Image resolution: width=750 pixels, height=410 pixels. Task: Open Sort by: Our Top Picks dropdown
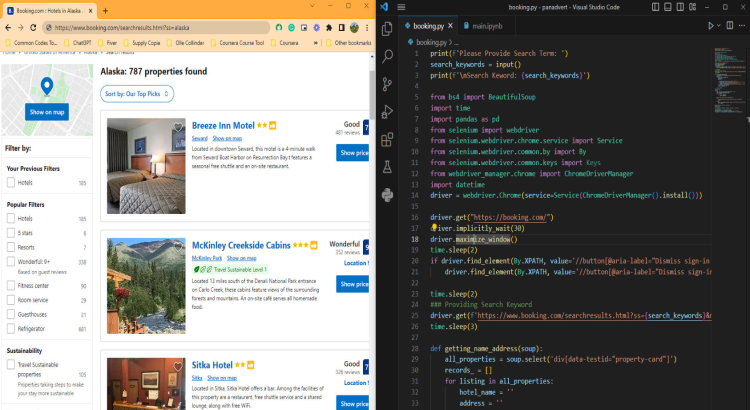137,94
